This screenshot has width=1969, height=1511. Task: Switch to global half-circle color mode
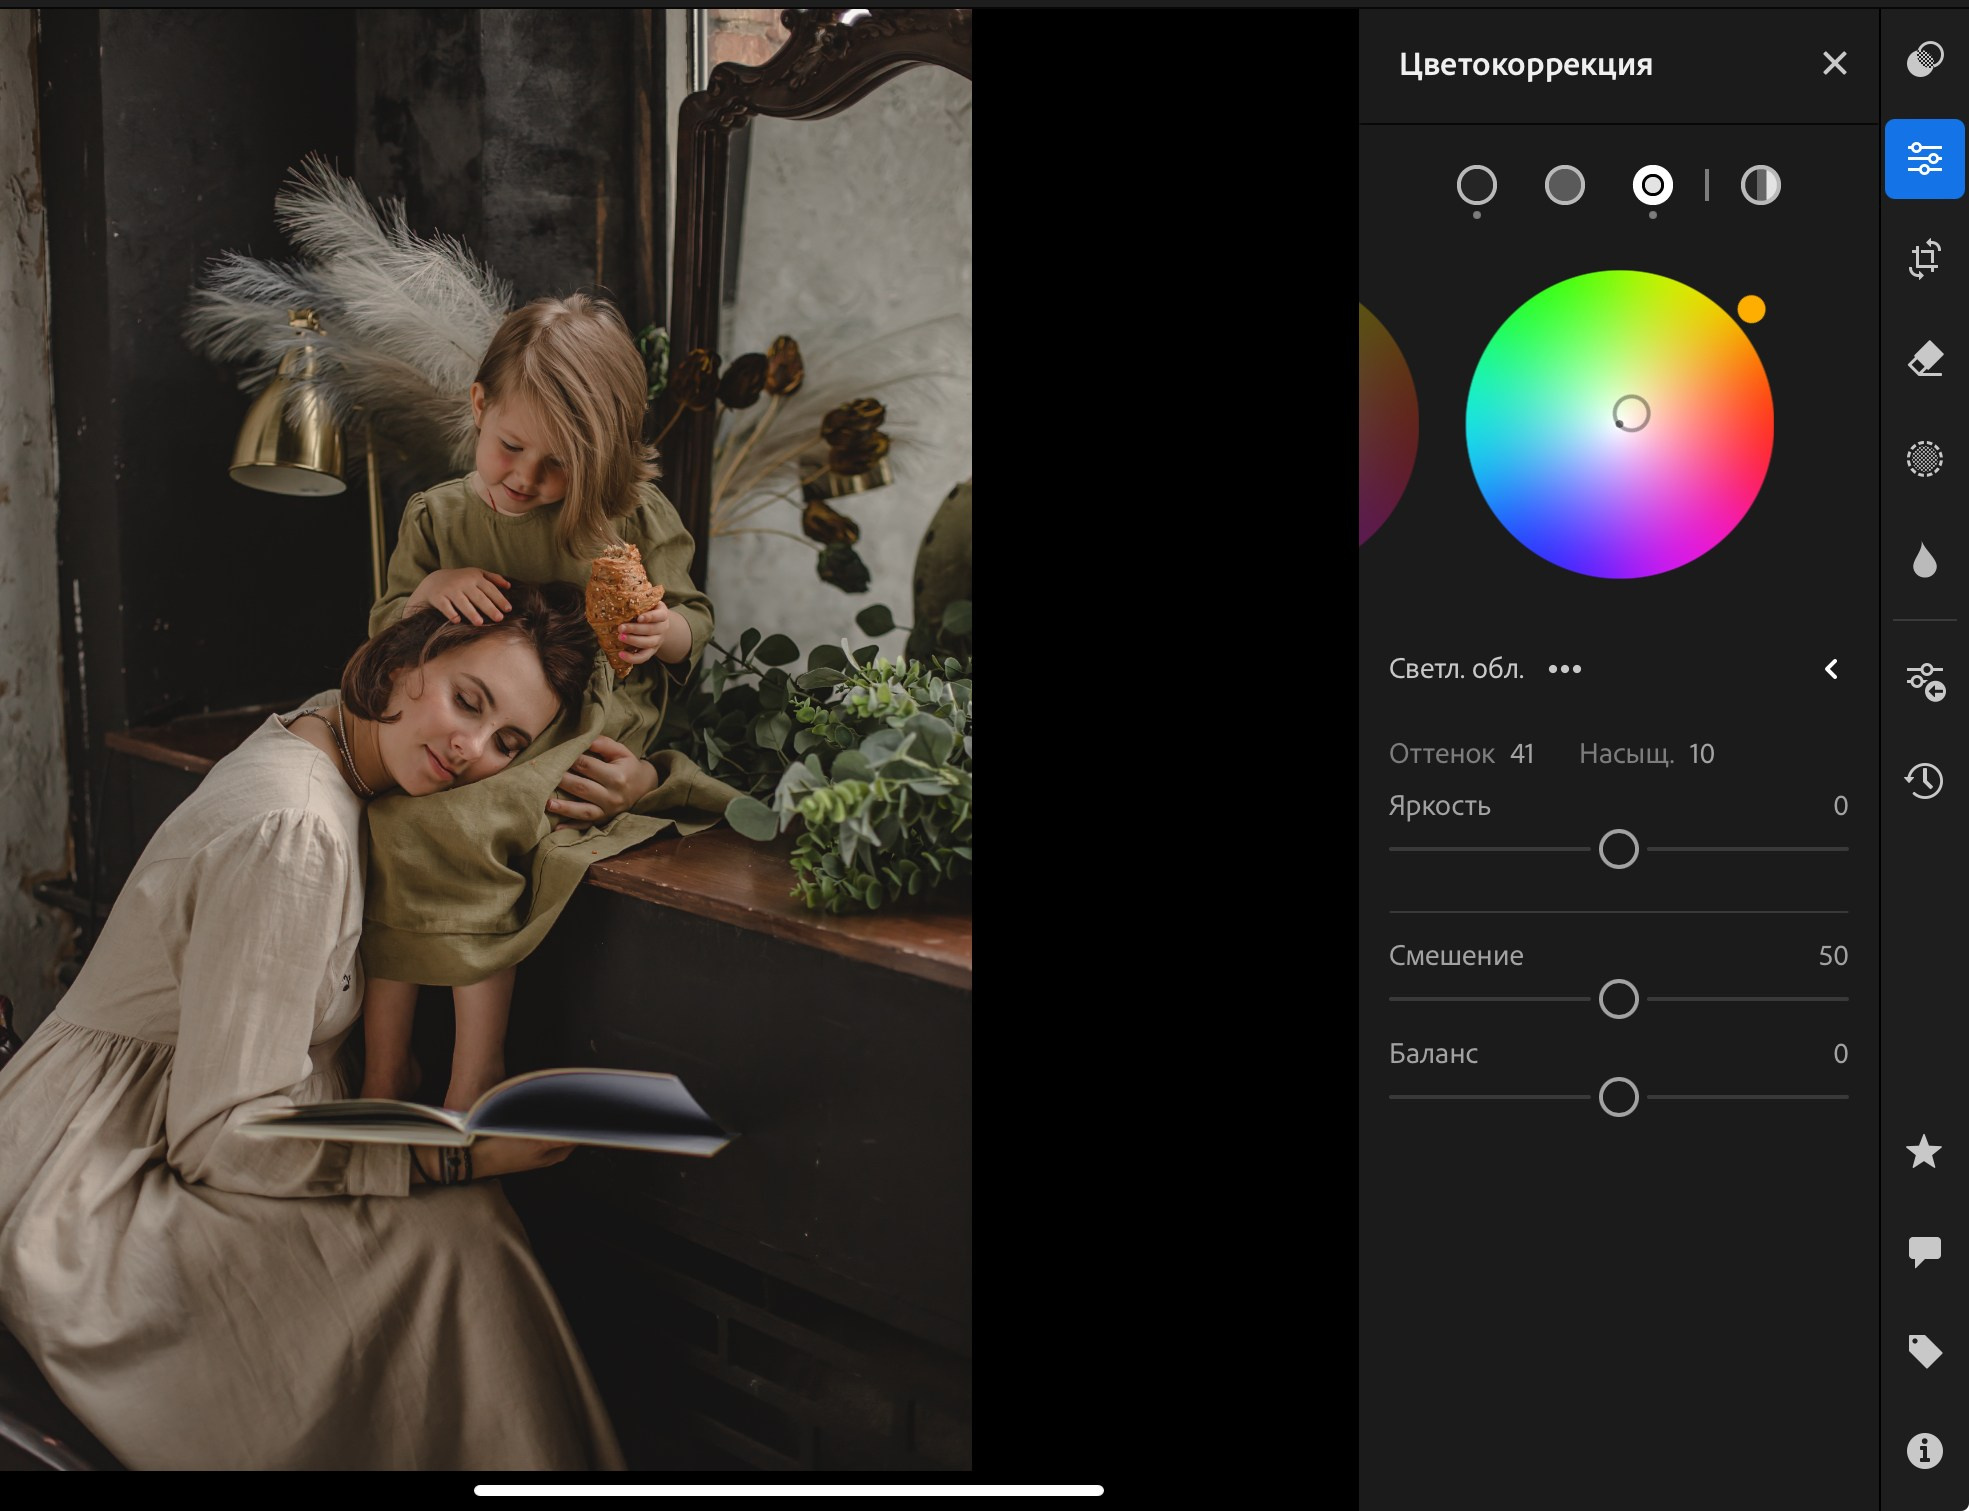click(x=1760, y=185)
